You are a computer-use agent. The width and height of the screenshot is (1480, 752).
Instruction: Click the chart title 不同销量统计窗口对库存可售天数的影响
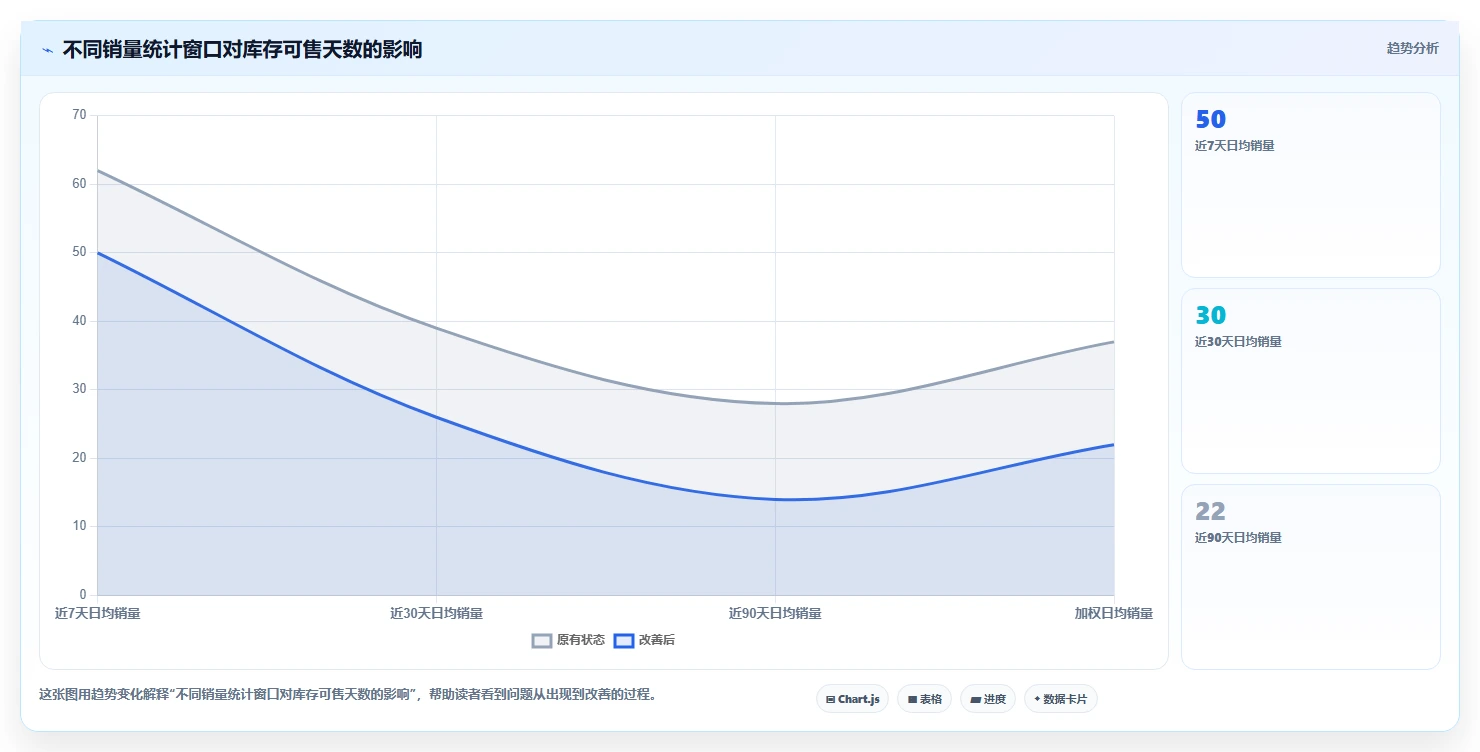242,49
